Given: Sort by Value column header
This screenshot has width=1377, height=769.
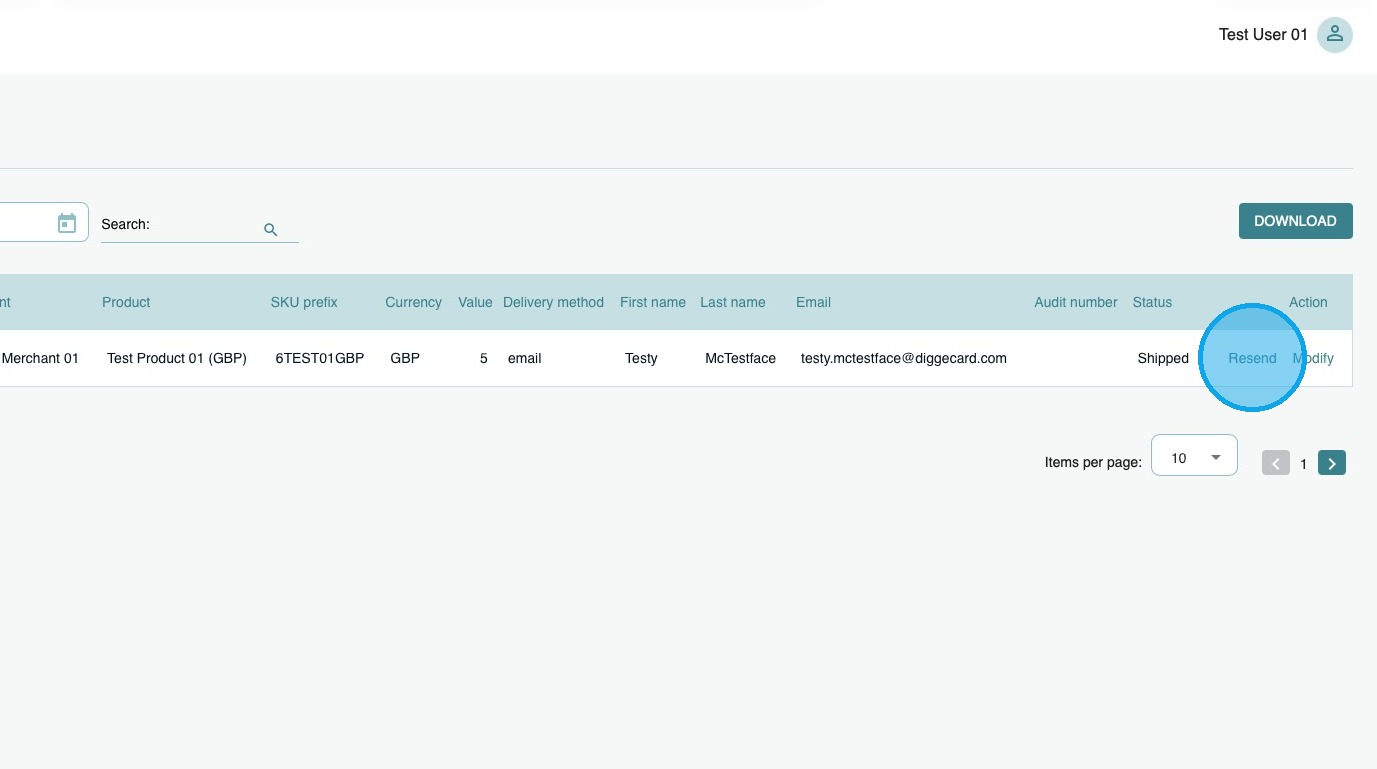Looking at the screenshot, I should click(x=475, y=302).
